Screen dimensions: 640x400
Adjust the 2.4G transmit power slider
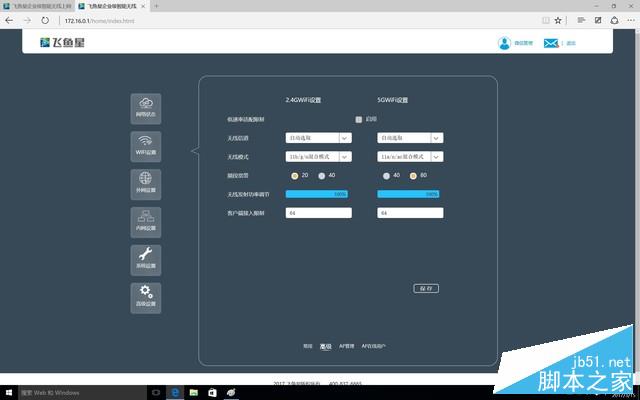tap(317, 194)
